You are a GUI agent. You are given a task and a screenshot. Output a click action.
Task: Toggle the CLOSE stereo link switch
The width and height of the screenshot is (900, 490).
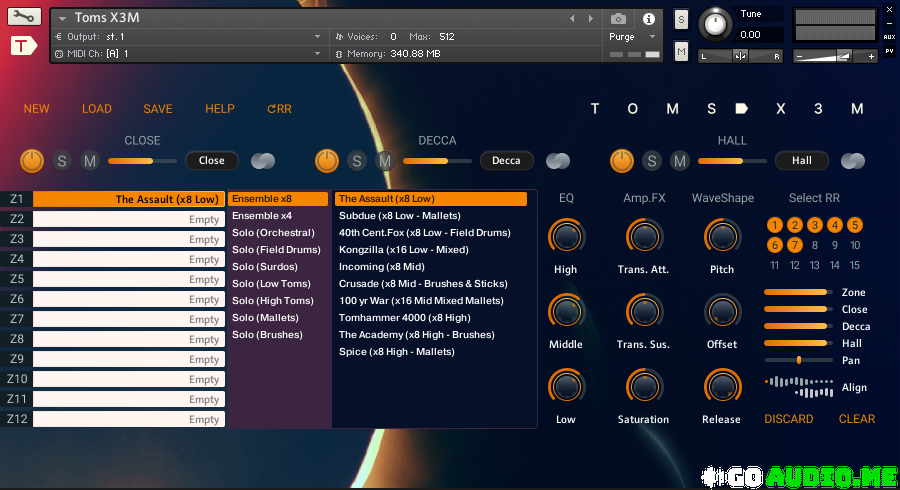263,161
